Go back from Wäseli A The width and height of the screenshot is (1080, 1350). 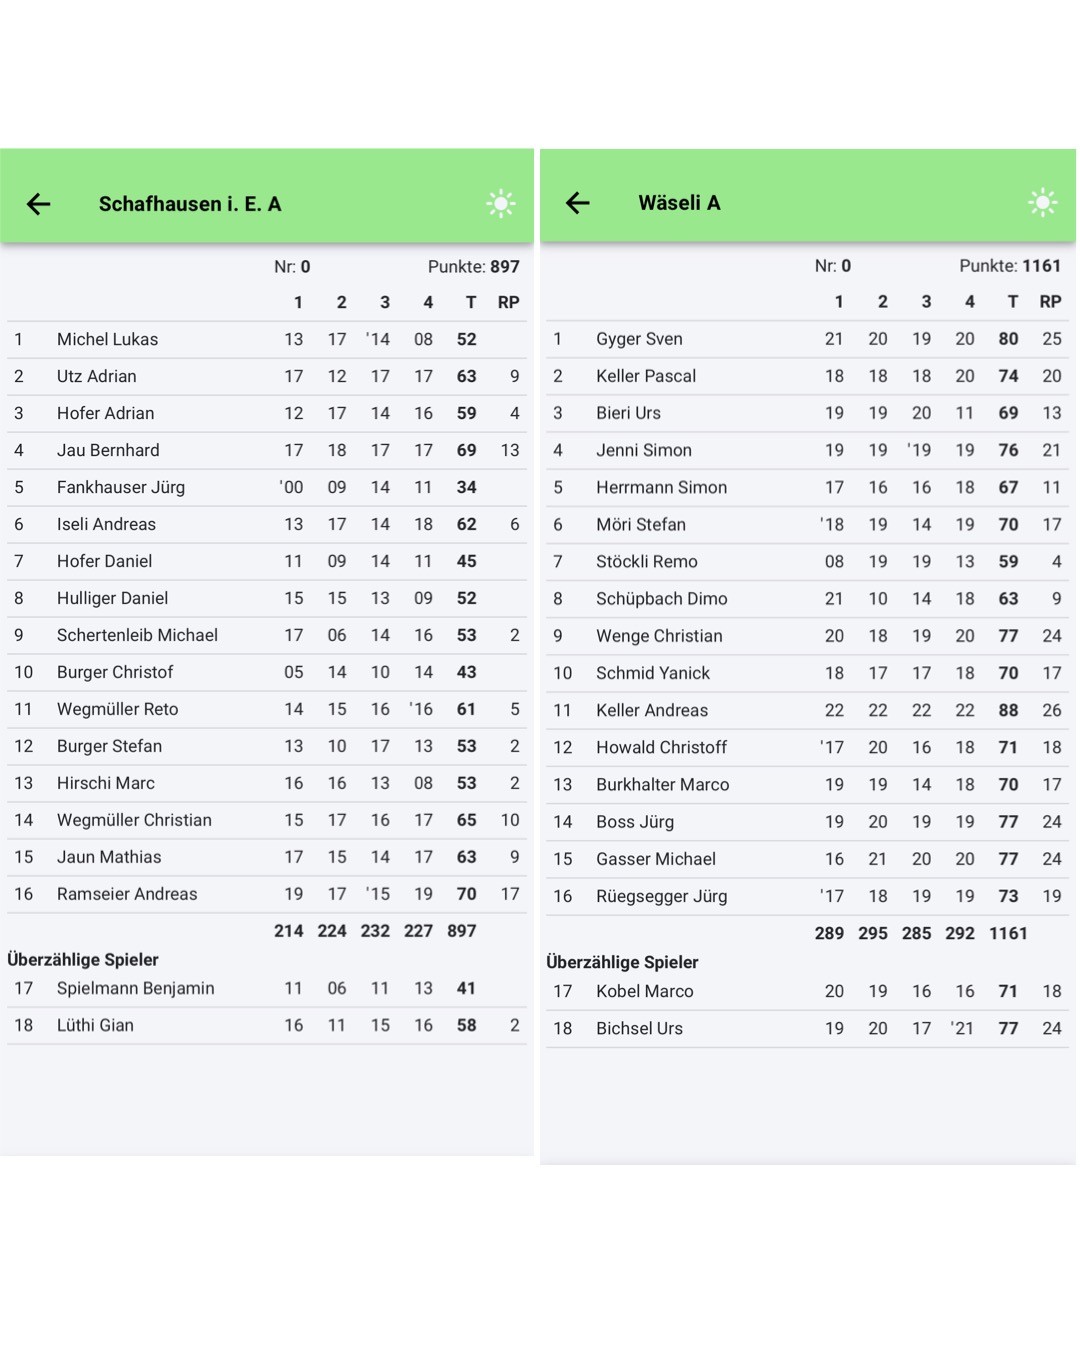tap(578, 203)
